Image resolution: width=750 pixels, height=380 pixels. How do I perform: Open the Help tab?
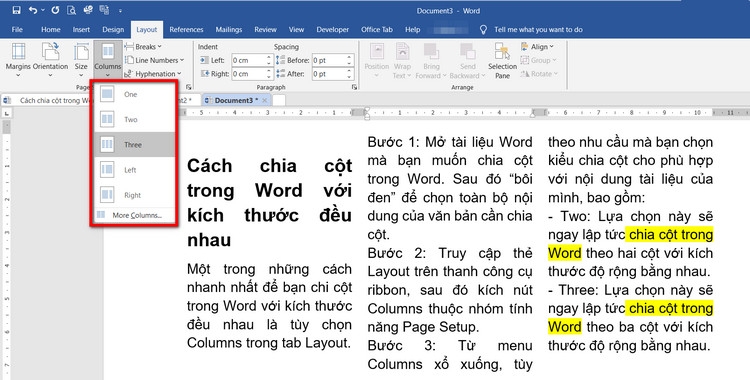tap(413, 30)
